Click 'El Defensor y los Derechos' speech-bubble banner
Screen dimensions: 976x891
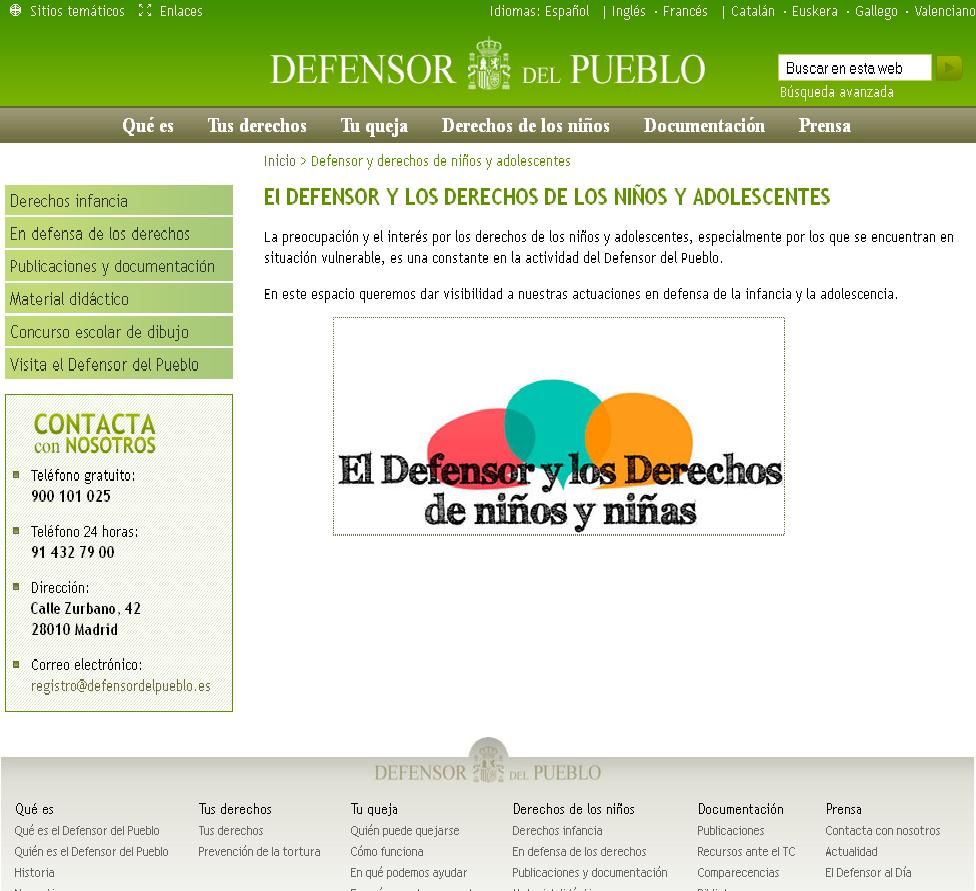pyautogui.click(x=558, y=427)
